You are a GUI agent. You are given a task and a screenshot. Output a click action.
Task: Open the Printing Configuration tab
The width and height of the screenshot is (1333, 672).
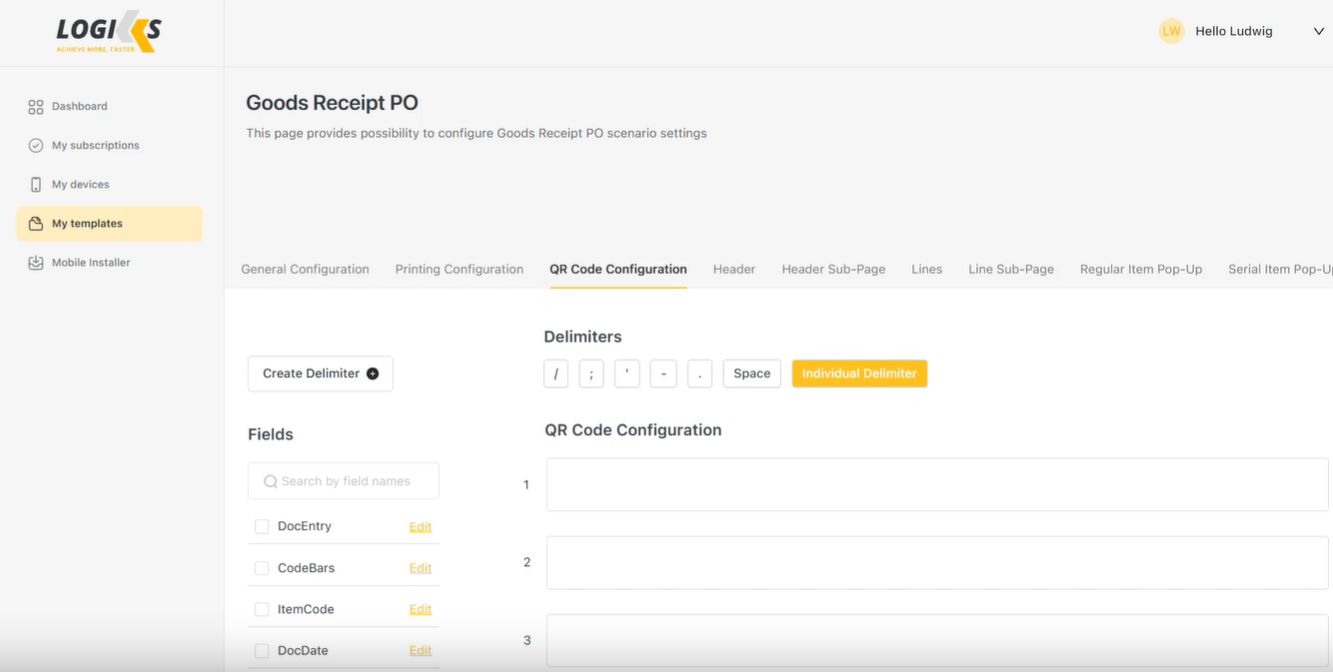coord(459,270)
